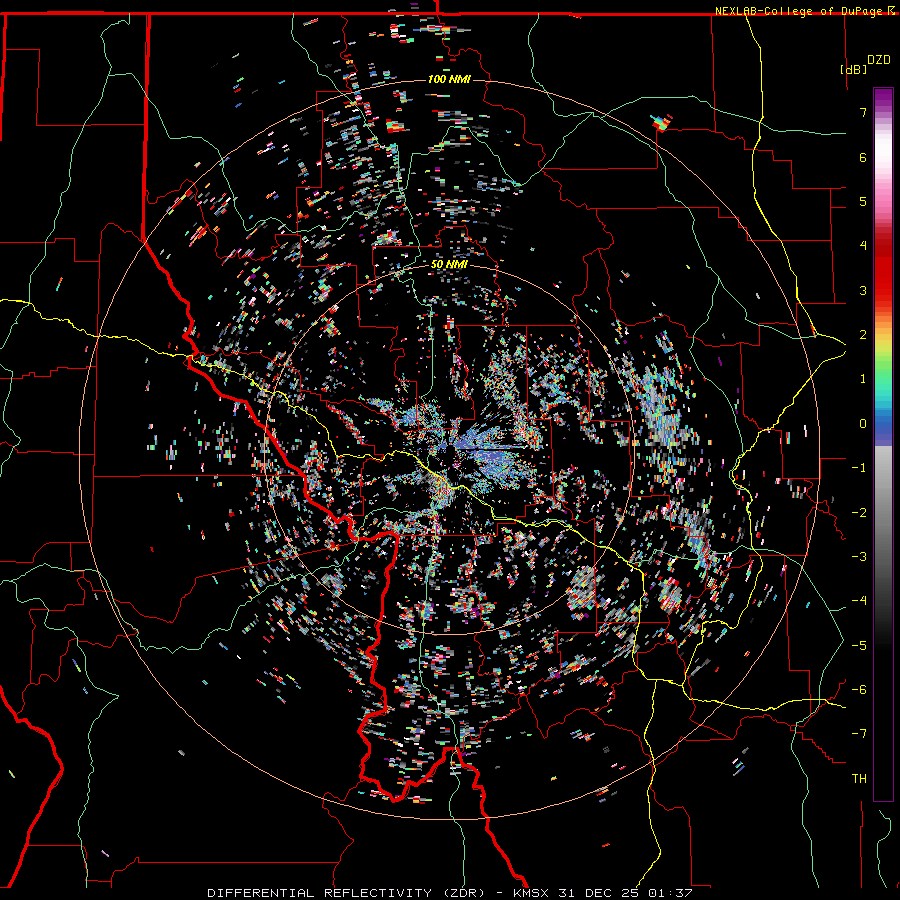The image size is (900, 900).
Task: Click the [dB] unit label
Action: [x=854, y=69]
